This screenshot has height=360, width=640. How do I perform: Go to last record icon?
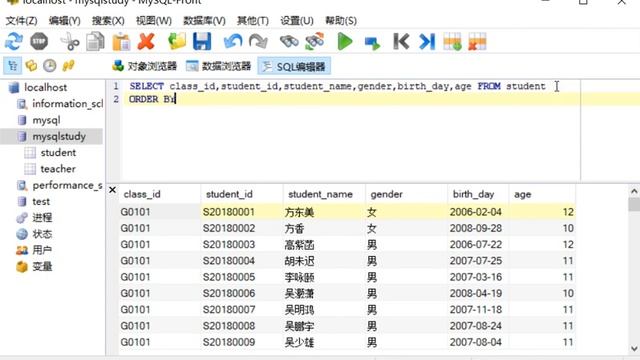point(427,42)
